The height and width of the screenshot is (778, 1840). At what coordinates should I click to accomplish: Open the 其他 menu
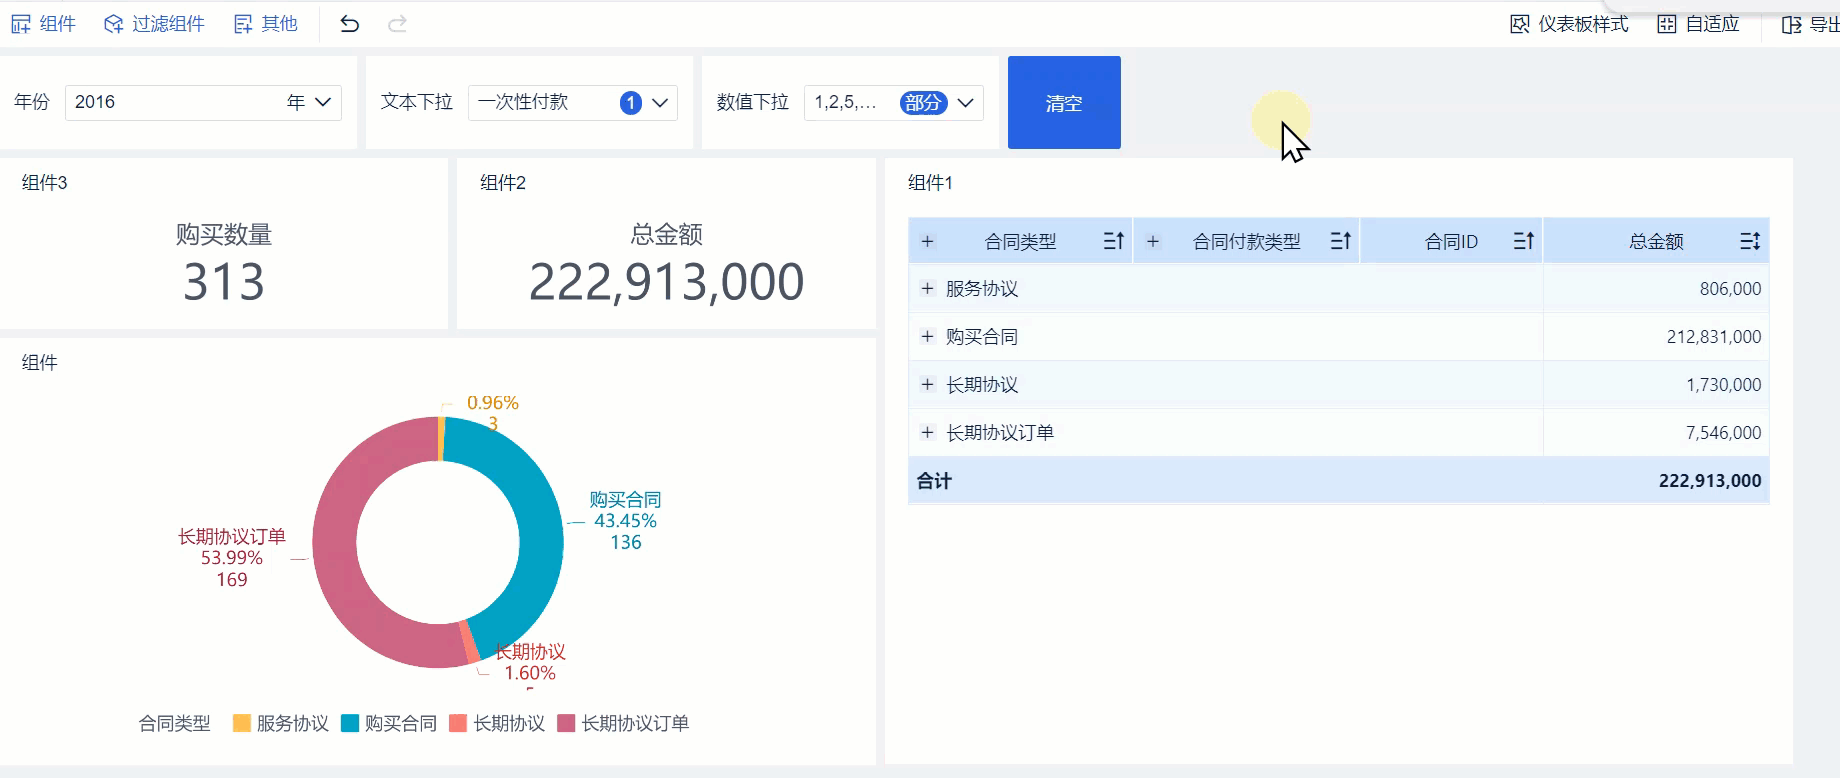click(x=266, y=24)
